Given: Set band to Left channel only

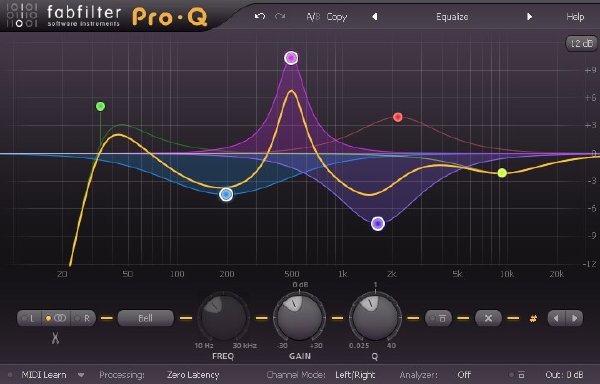Looking at the screenshot, I should (29, 318).
